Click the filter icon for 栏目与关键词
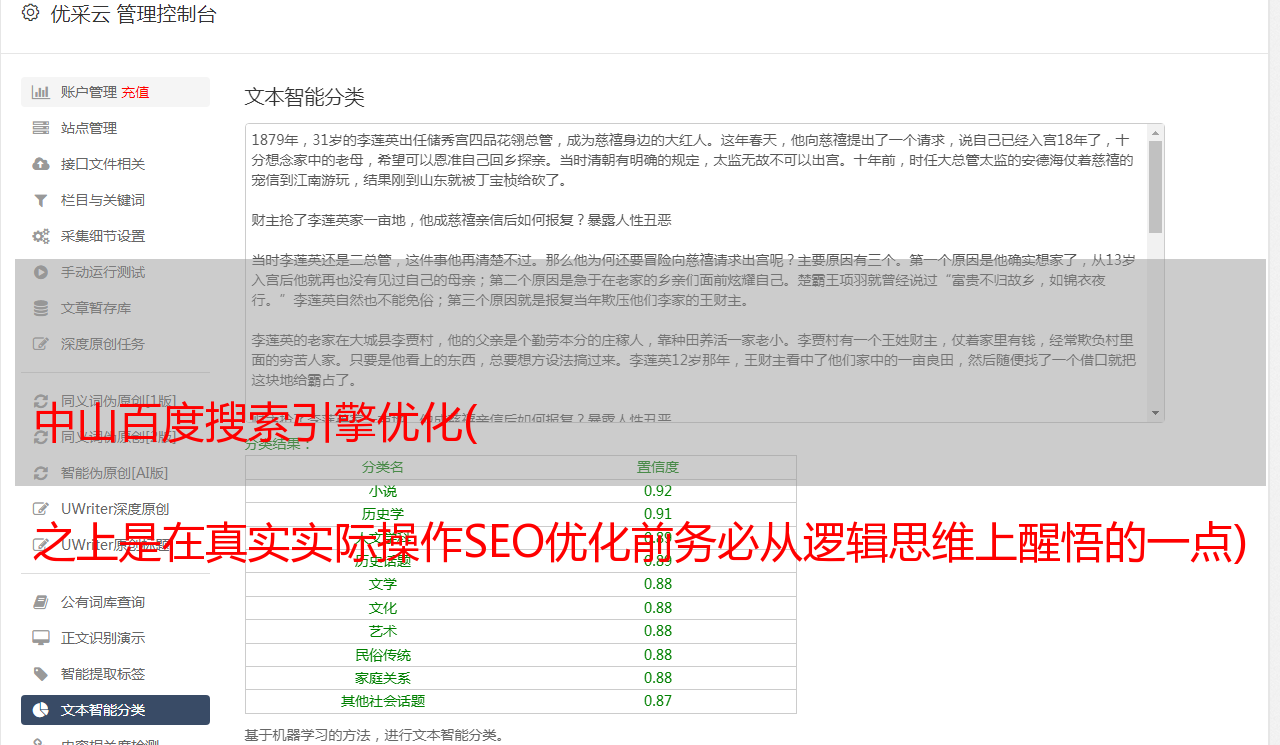 pos(41,200)
